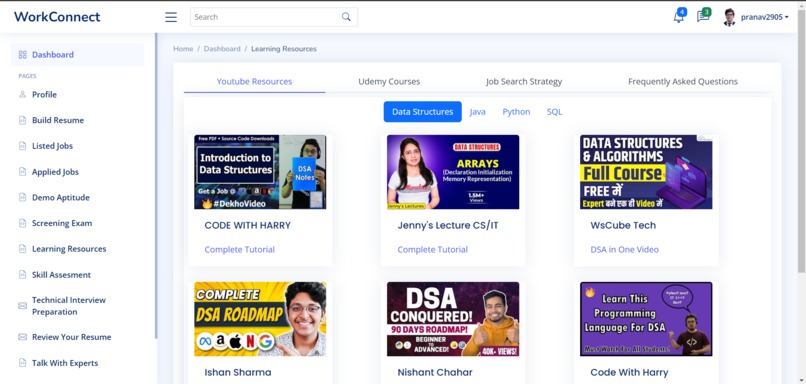
Task: Toggle the hamburger sidebar menu icon
Action: (x=171, y=17)
